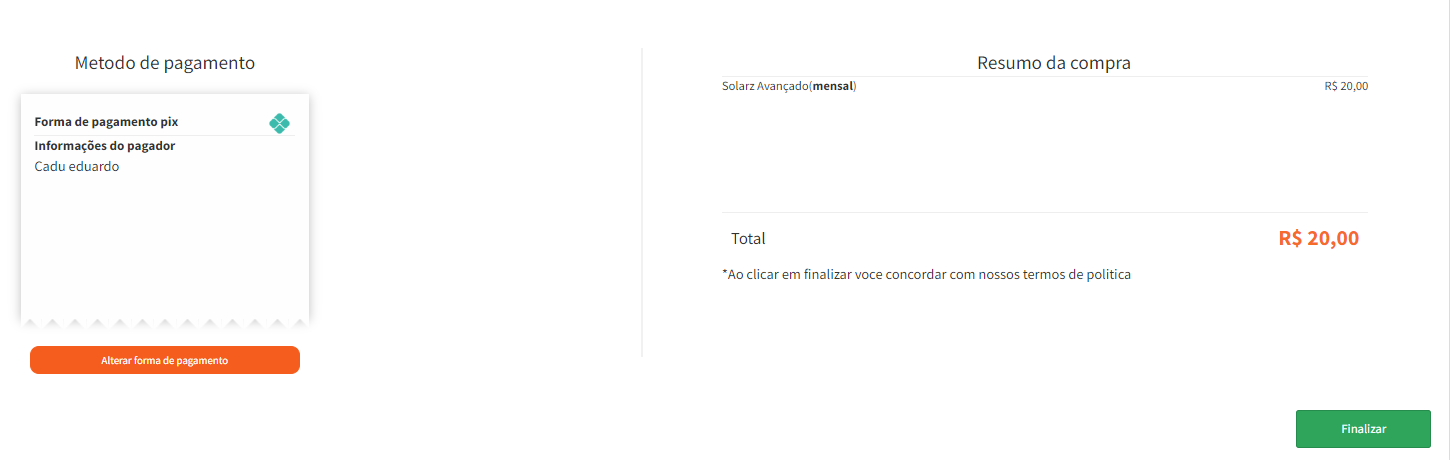This screenshot has height=460, width=1450.
Task: Click the blank area of the payment receipt card
Action: (x=165, y=250)
